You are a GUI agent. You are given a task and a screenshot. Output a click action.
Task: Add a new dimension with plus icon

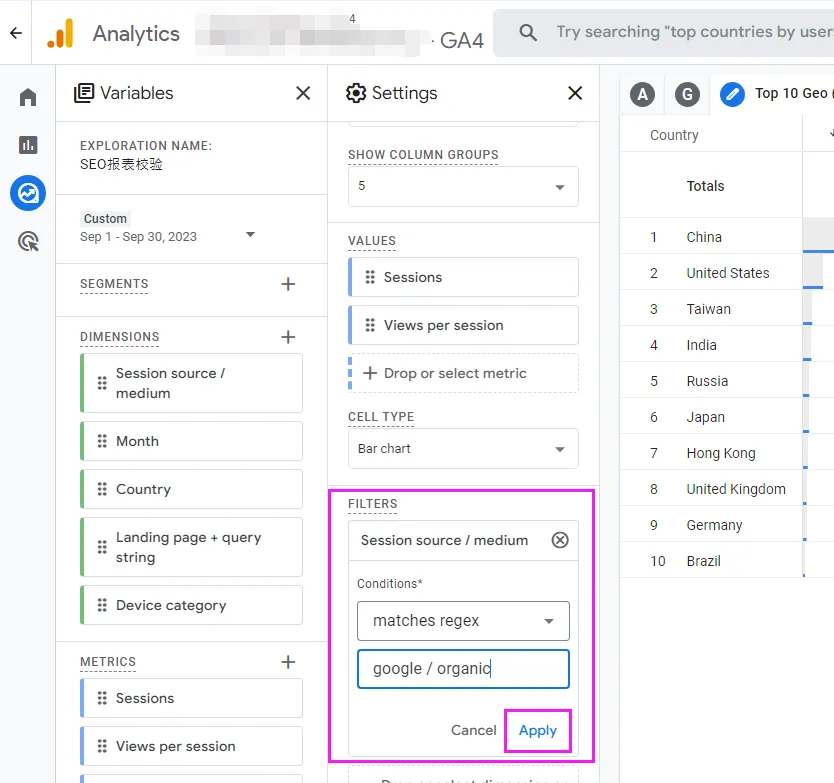coord(288,337)
